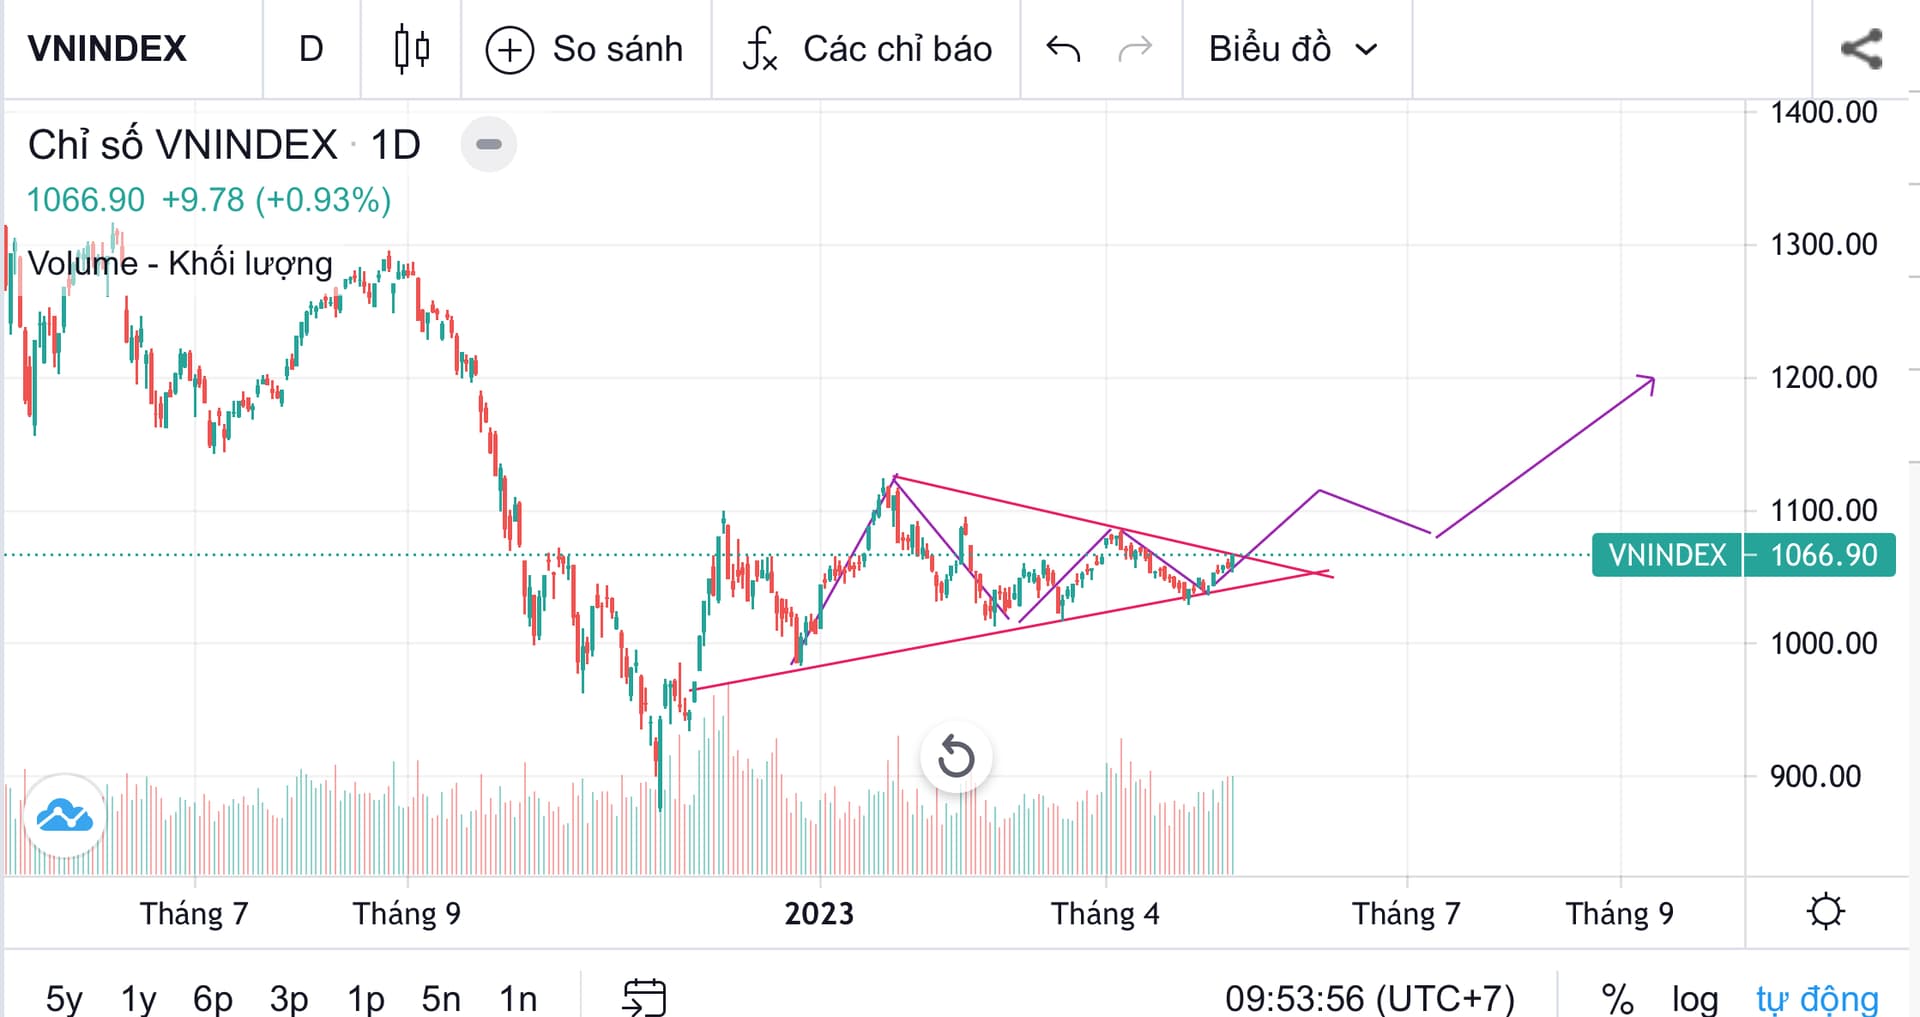Select the 5y time range

point(64,997)
